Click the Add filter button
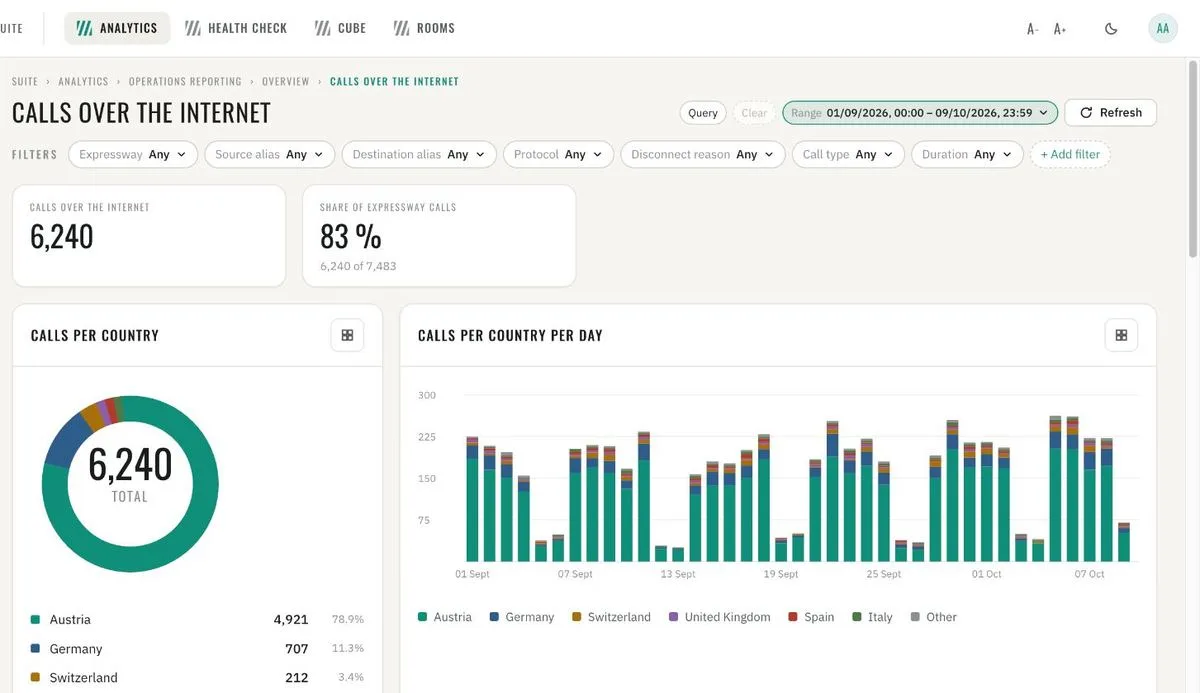Screen dimensions: 1200x693 pyautogui.click(x=1070, y=155)
